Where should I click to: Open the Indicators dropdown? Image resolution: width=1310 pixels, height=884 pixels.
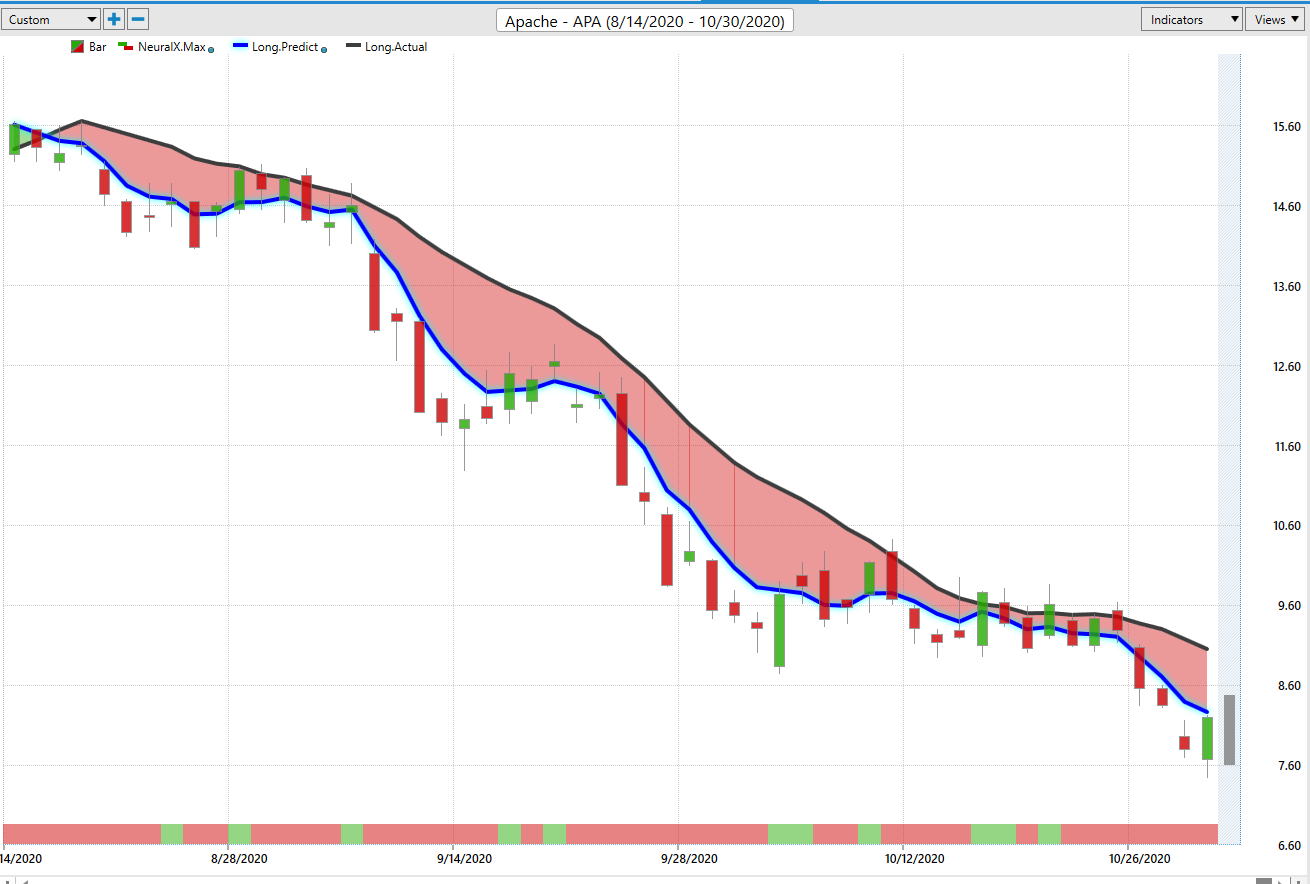tap(1192, 19)
